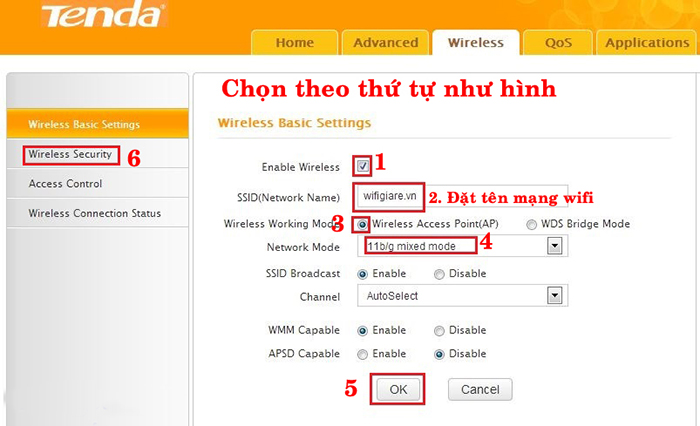The image size is (700, 426).
Task: Click the Network Mode dropdown arrow
Action: point(554,246)
